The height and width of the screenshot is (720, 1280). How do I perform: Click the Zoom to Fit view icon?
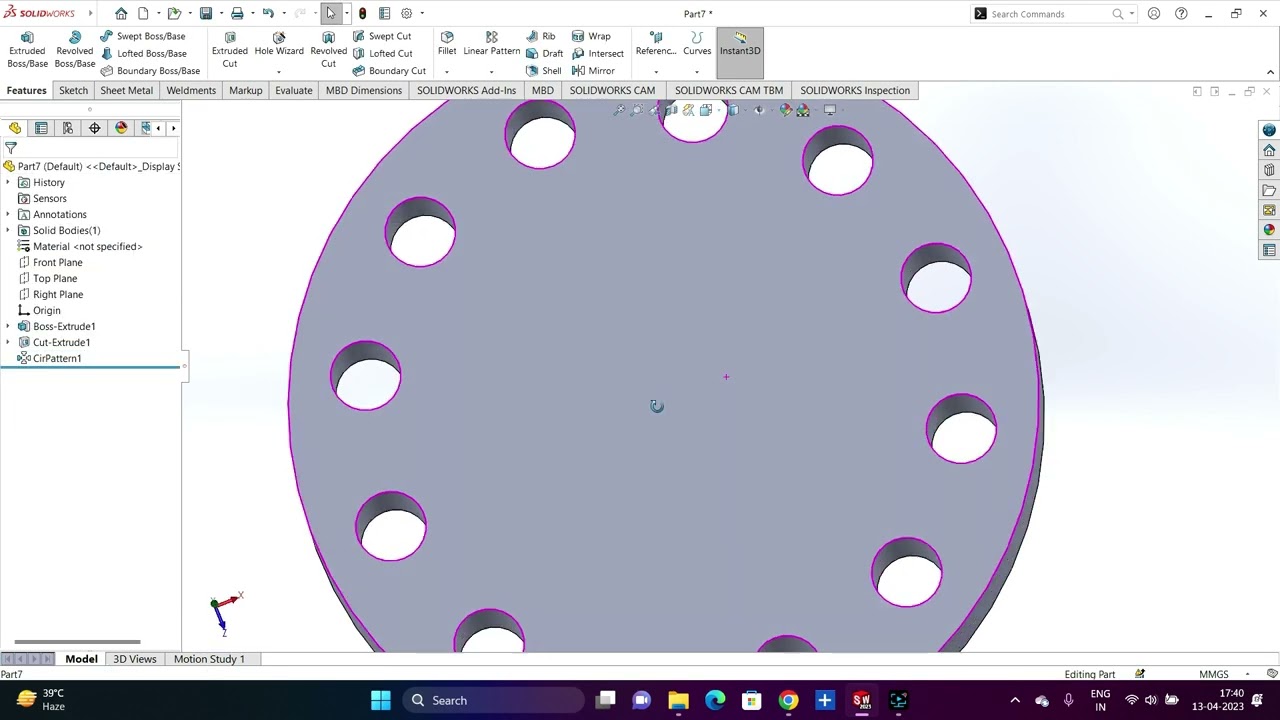619,110
